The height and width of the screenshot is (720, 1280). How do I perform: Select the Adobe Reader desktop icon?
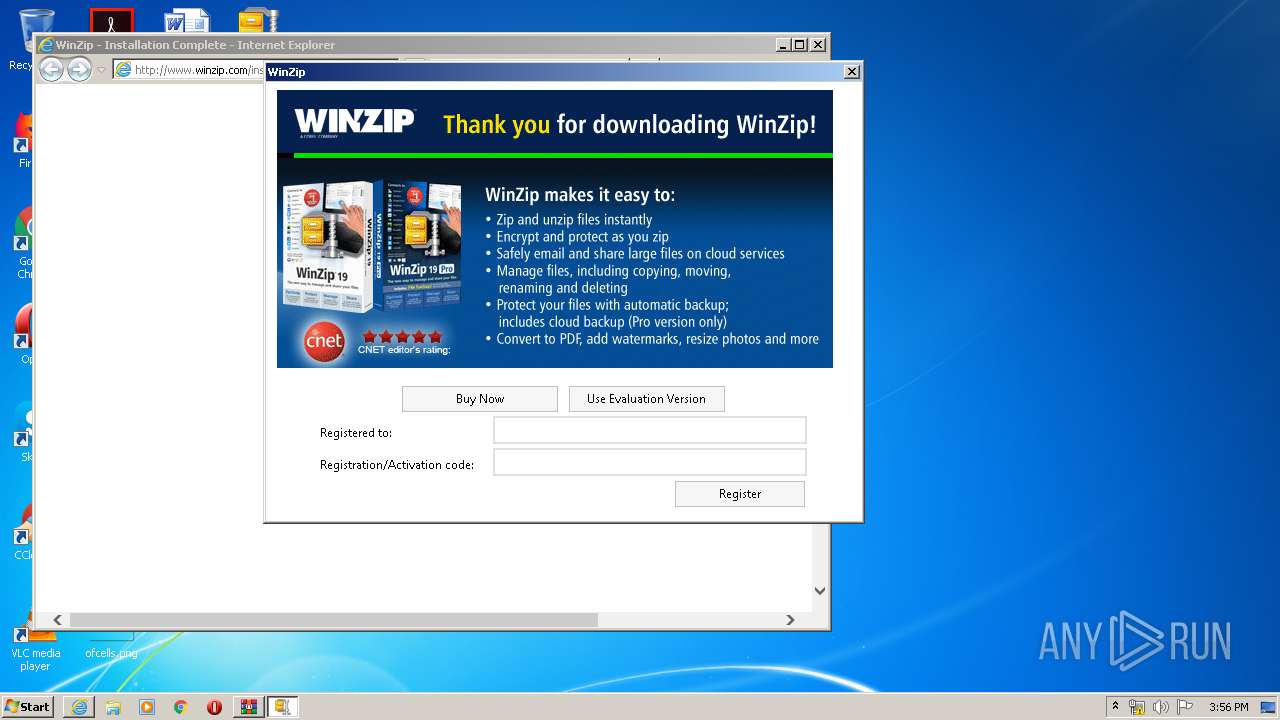click(x=111, y=20)
